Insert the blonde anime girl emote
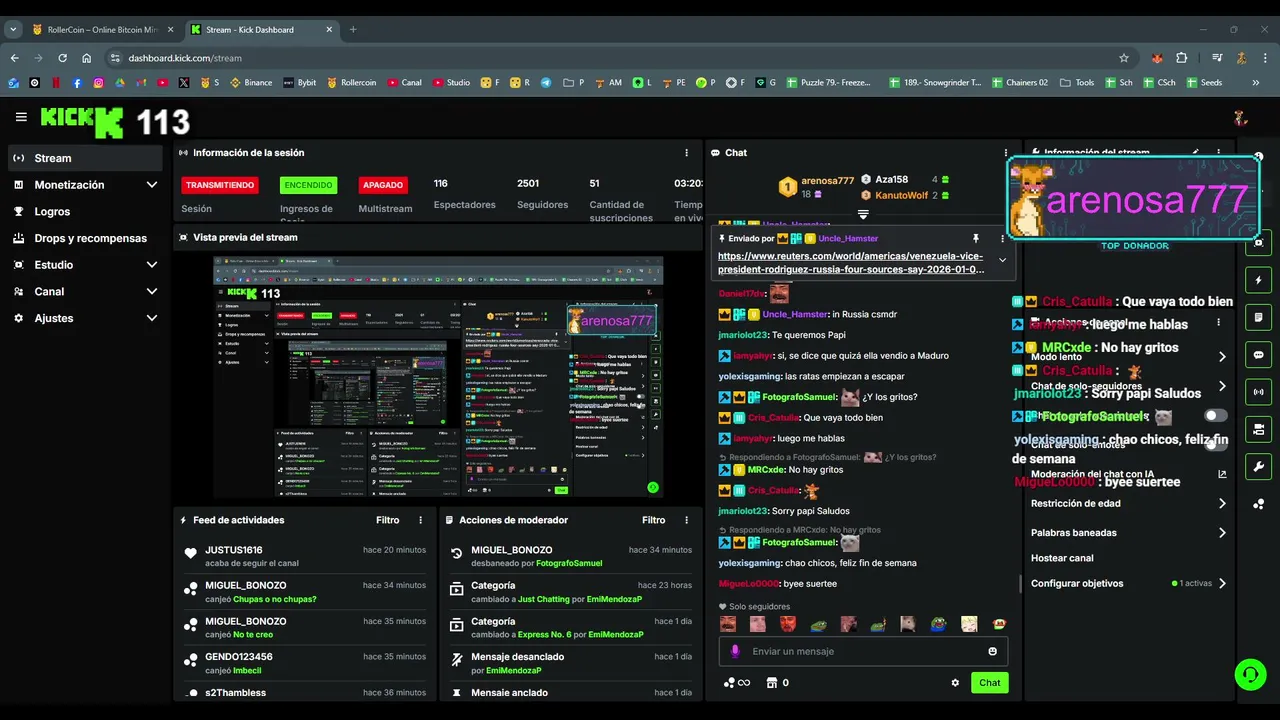The image size is (1280, 720). tap(969, 624)
